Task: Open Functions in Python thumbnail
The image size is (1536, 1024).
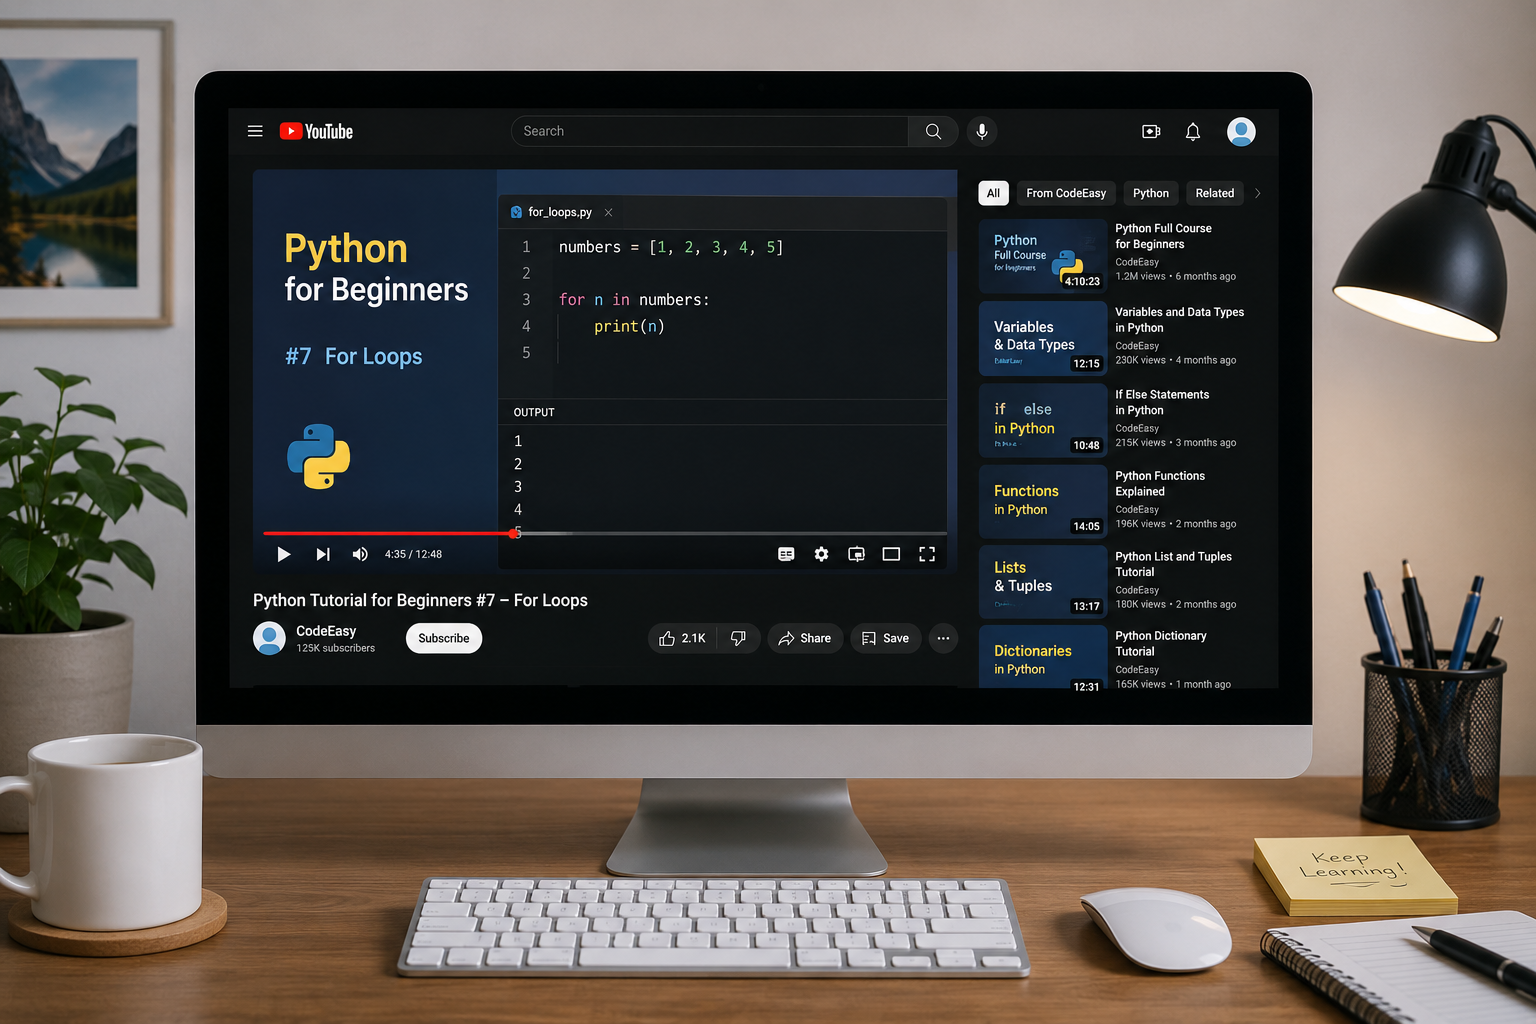Action: tap(1043, 501)
